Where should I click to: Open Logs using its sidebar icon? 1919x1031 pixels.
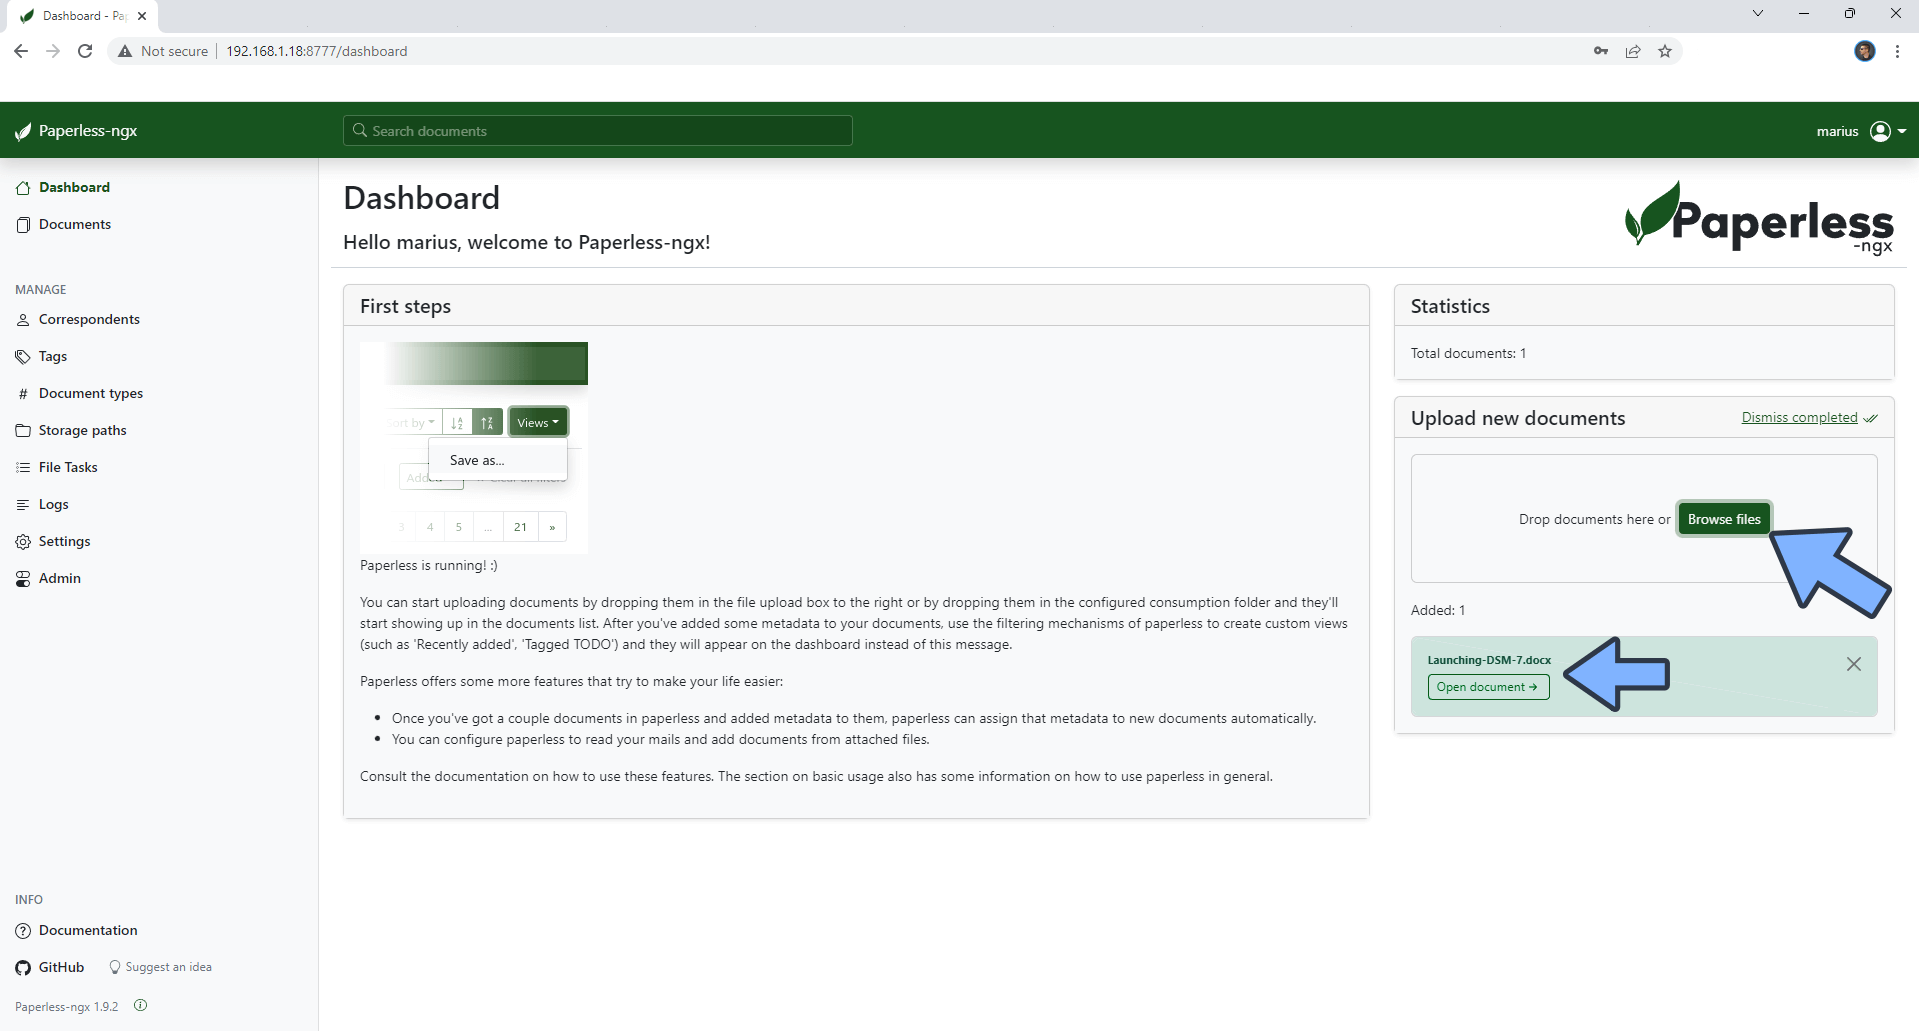(x=22, y=504)
